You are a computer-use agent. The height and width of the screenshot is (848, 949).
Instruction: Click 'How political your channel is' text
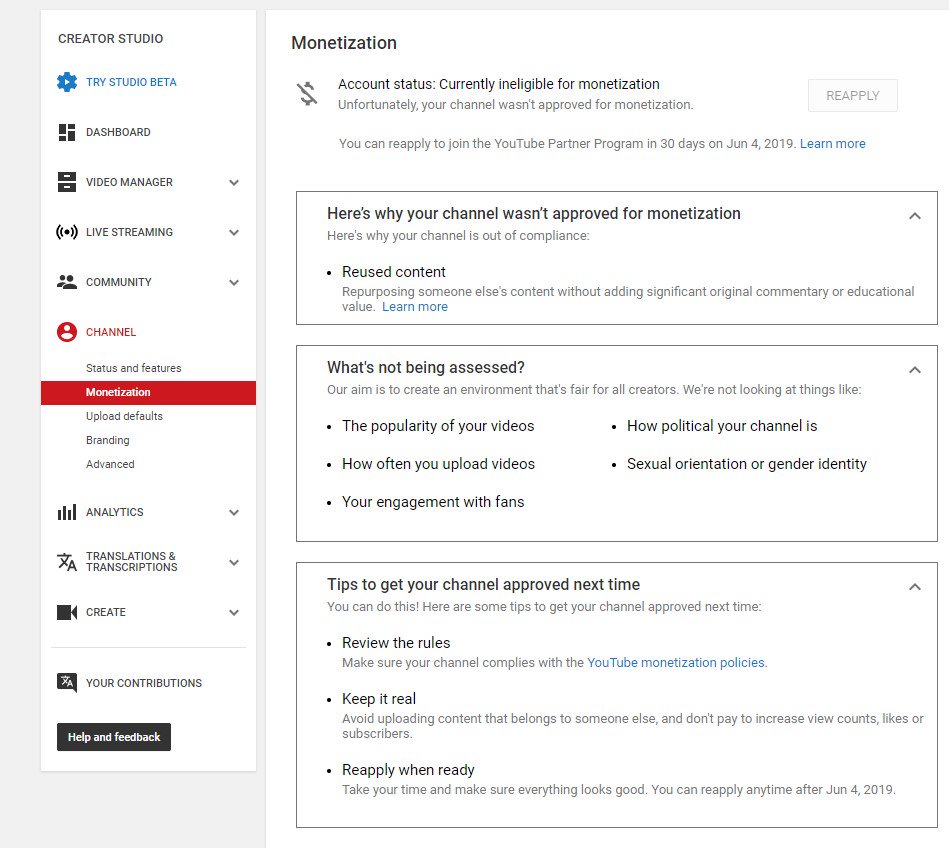pos(722,426)
